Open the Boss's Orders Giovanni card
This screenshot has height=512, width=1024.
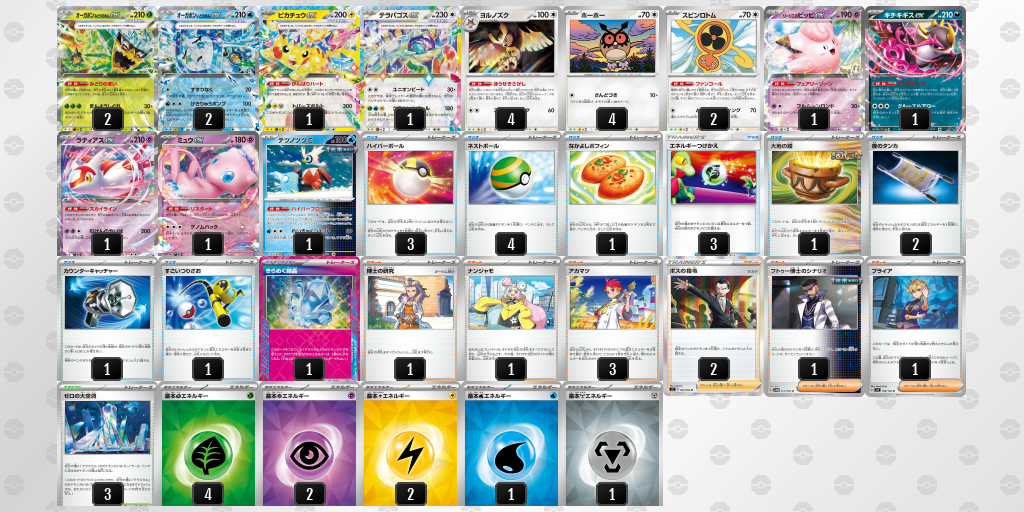click(713, 326)
